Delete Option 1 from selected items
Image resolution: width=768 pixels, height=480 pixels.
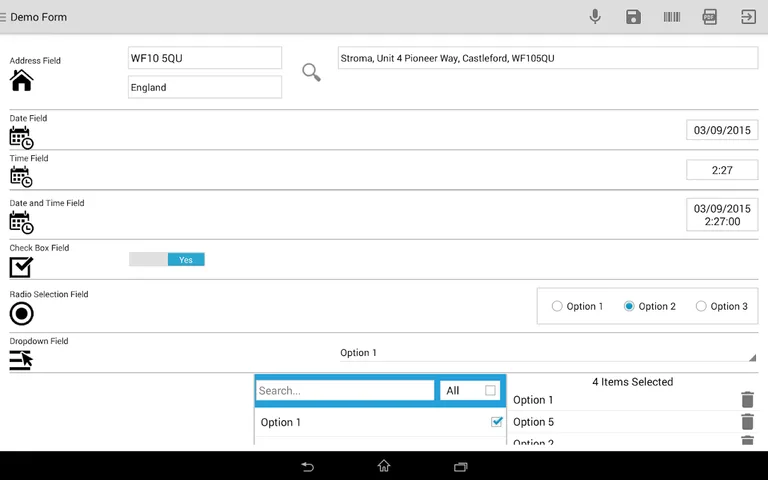[x=747, y=400]
